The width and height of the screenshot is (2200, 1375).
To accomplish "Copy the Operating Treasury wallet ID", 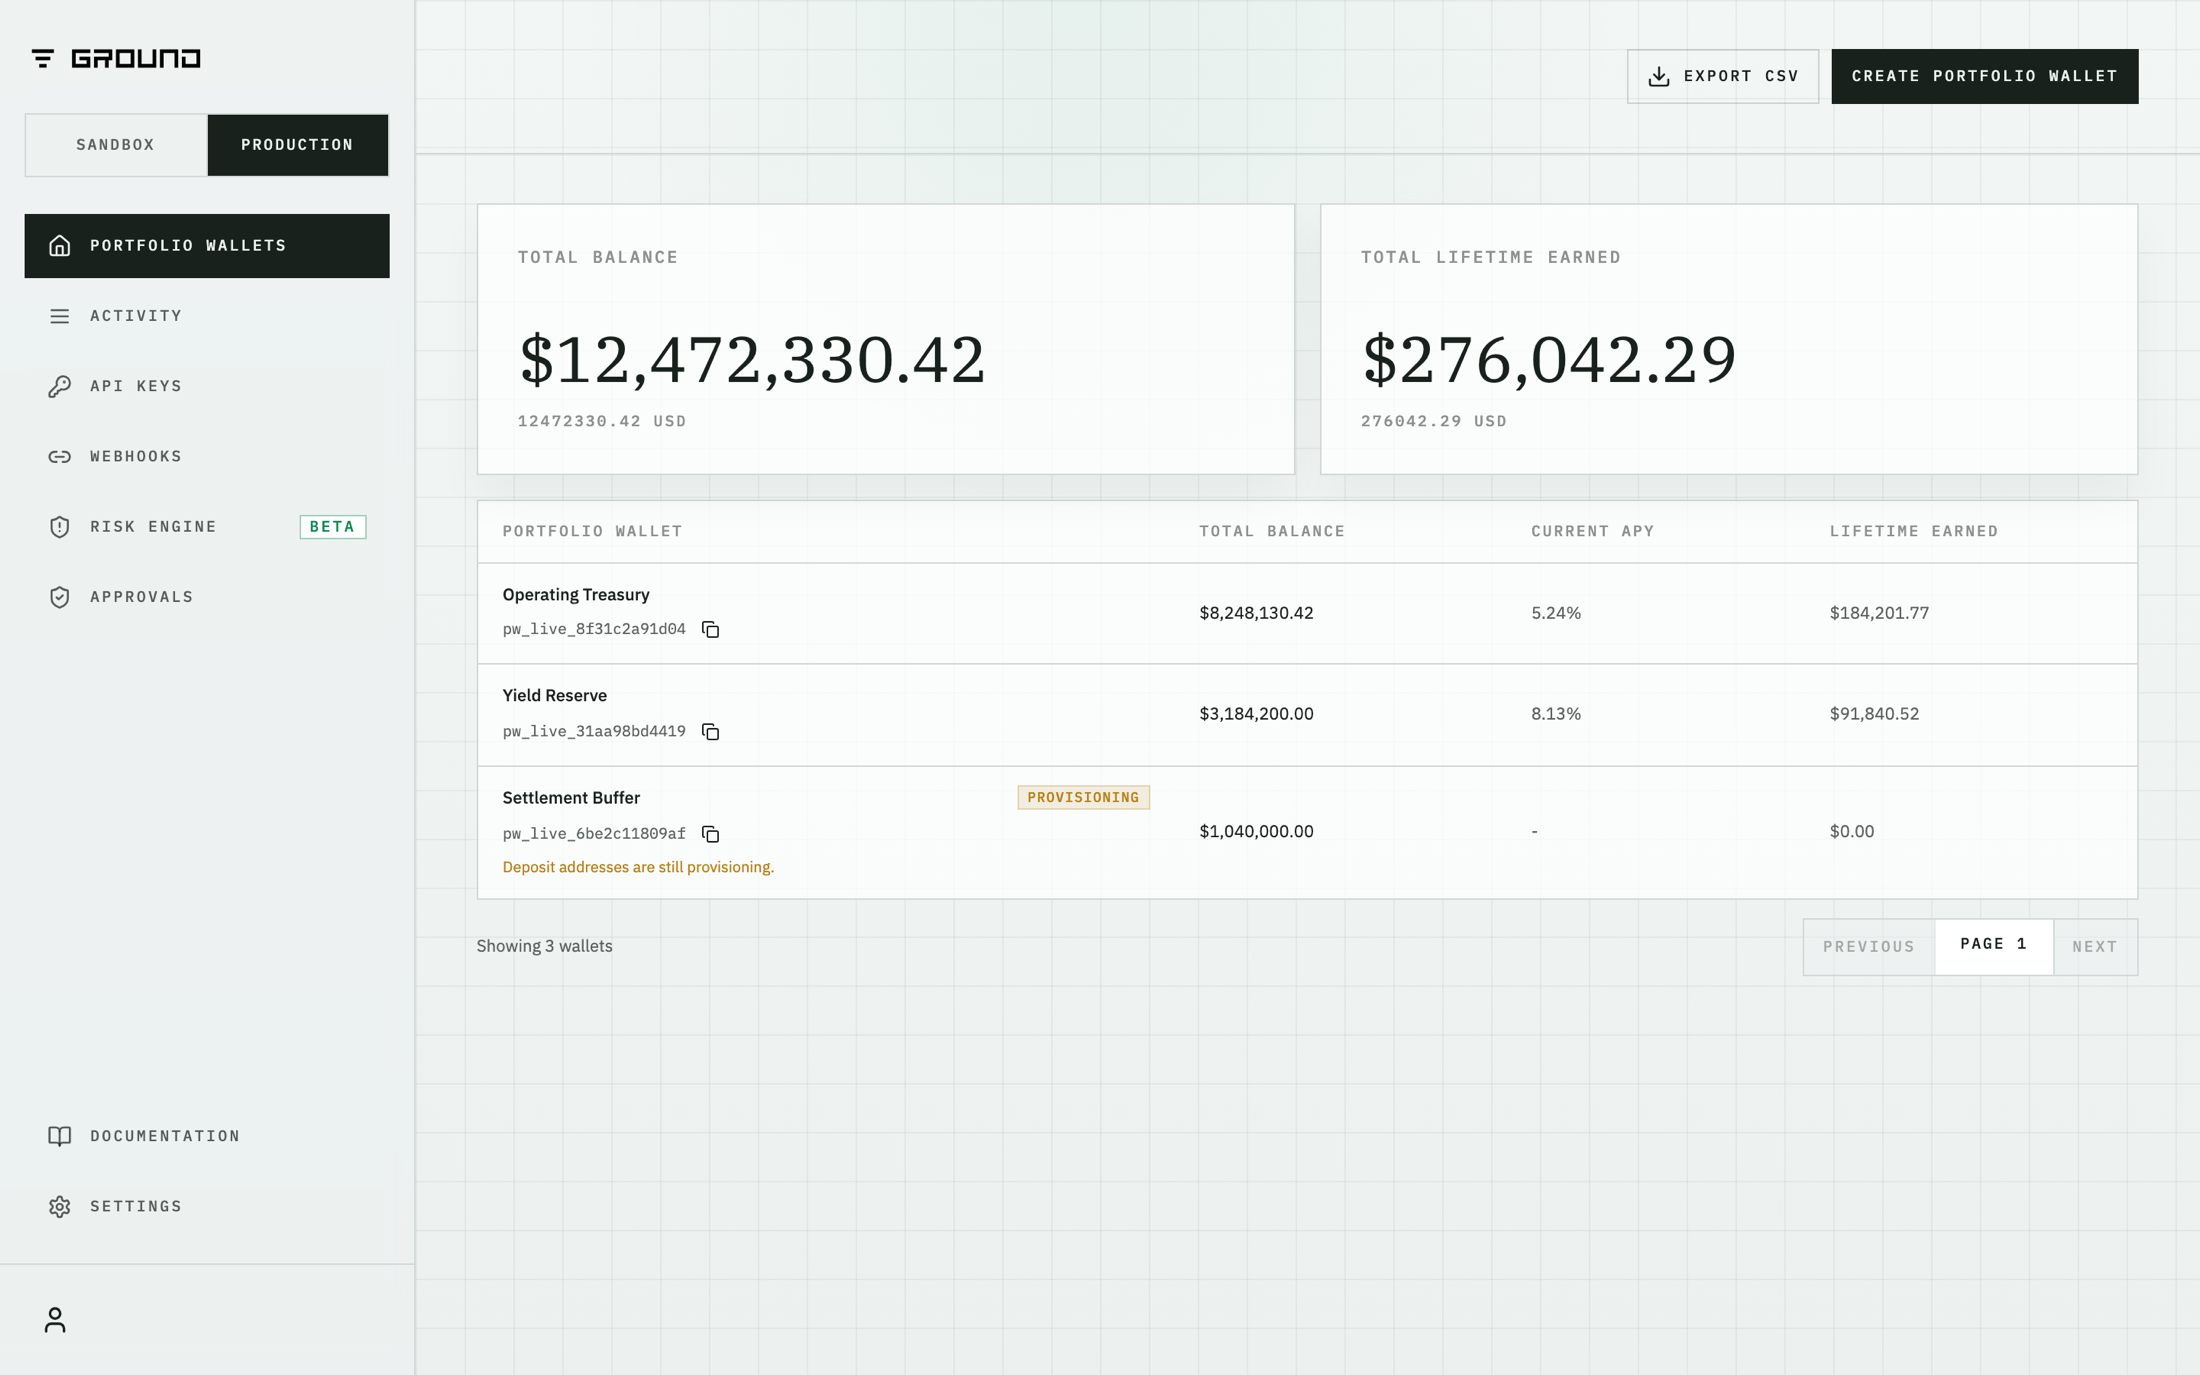I will (711, 629).
